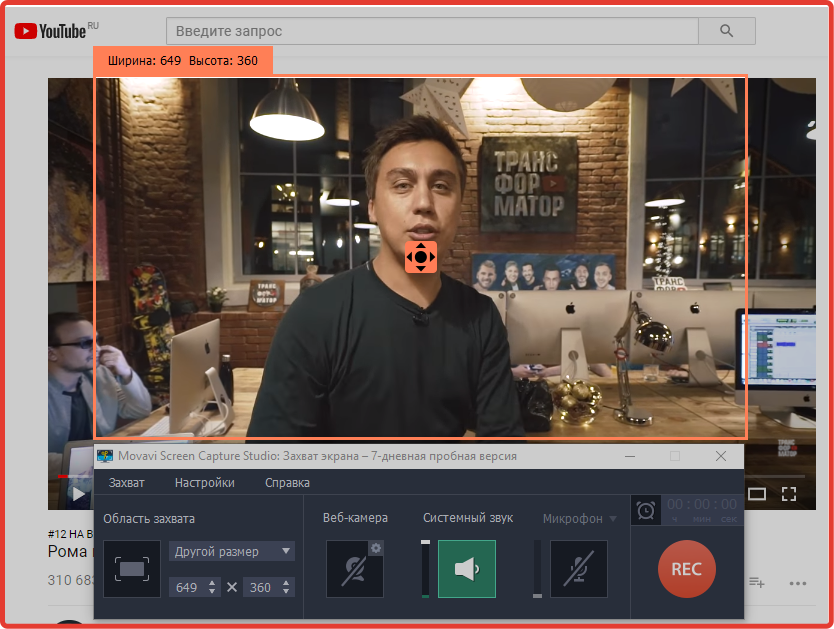Viewport: 834px width, 629px height.
Task: Click the width field showing 649
Action: [188, 588]
